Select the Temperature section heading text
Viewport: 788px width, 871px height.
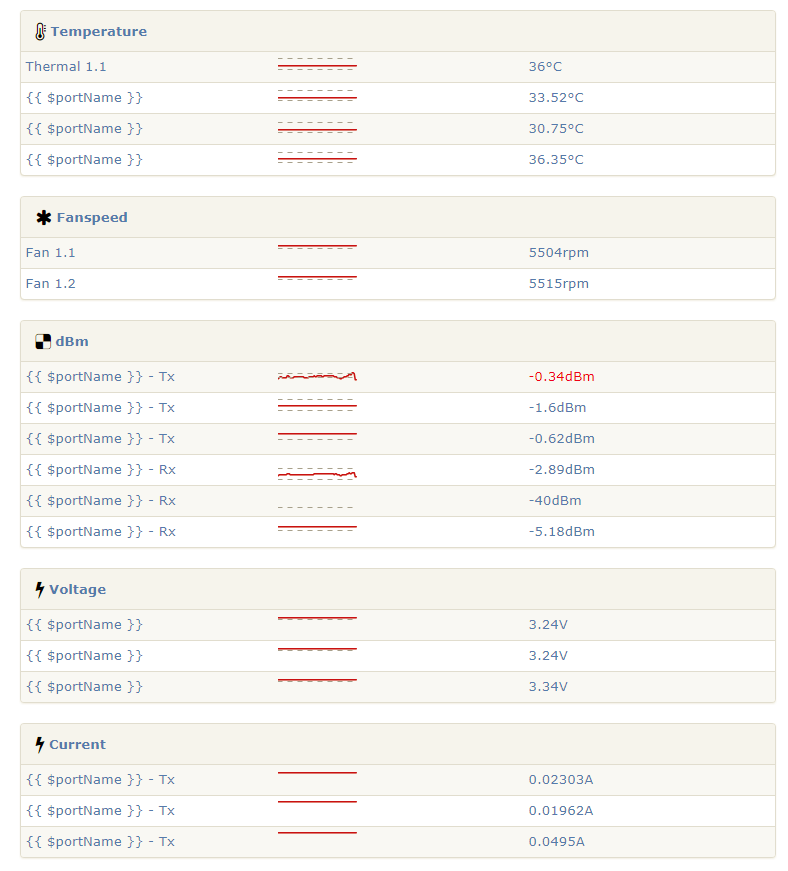pyautogui.click(x=97, y=31)
